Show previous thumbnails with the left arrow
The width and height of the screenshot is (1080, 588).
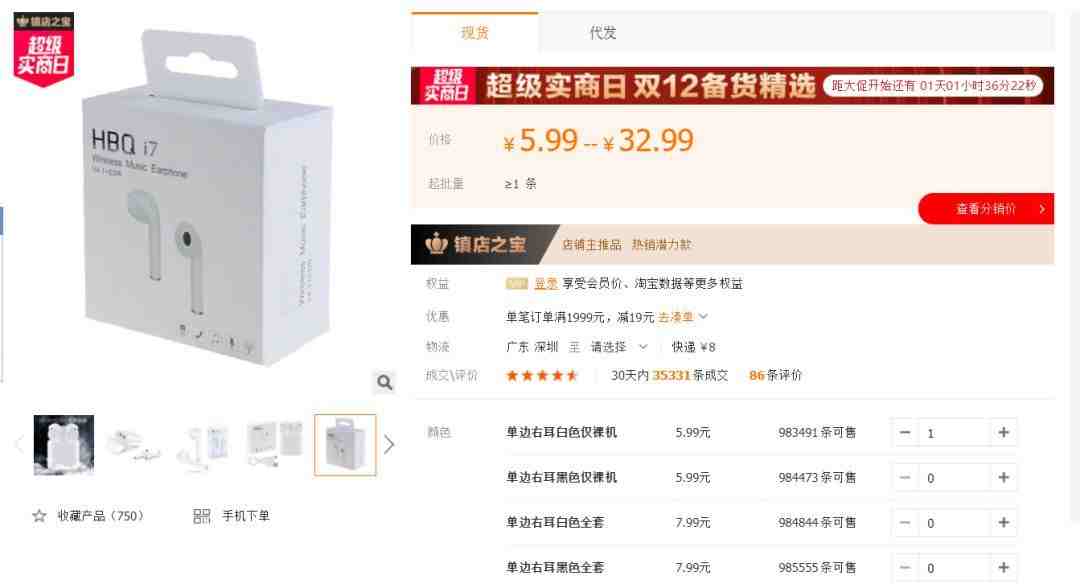[19, 445]
